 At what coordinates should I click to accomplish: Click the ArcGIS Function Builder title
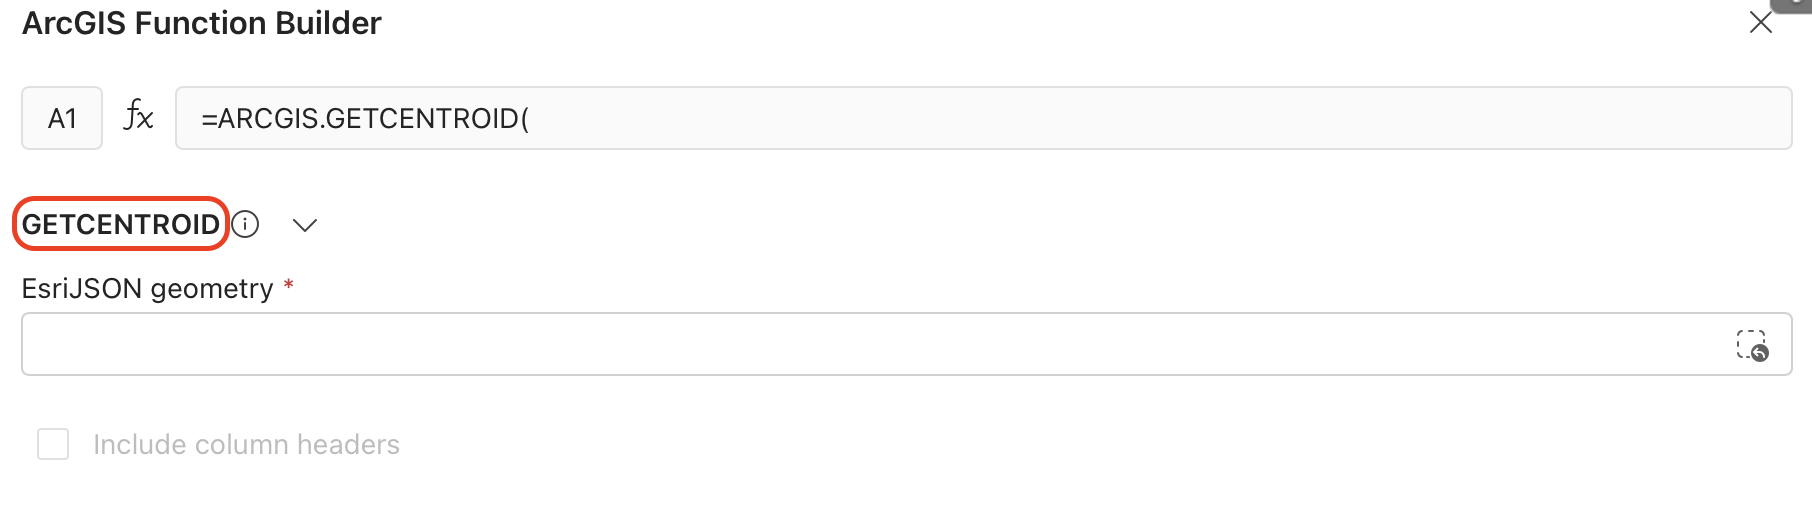pyautogui.click(x=202, y=23)
